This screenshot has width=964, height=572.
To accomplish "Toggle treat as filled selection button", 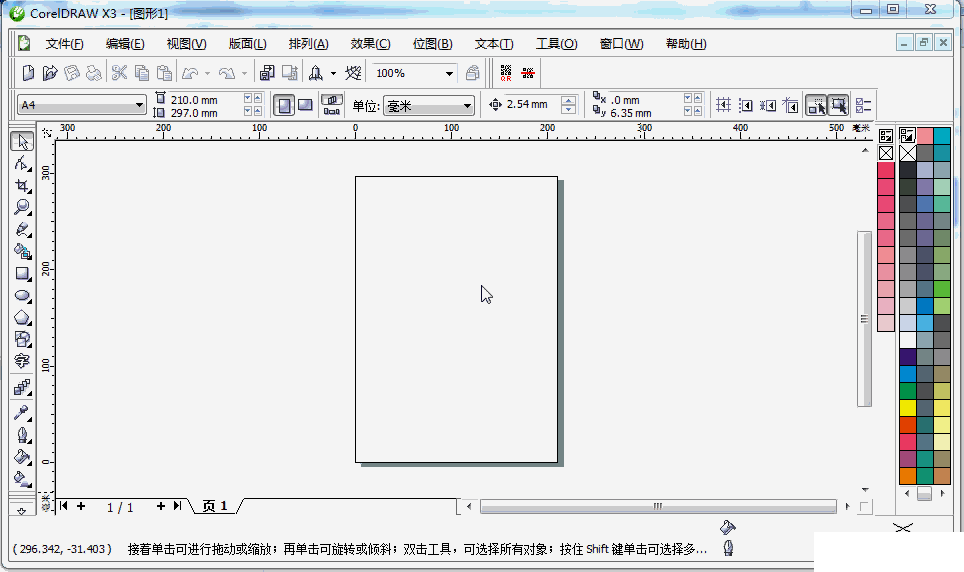I will click(839, 106).
